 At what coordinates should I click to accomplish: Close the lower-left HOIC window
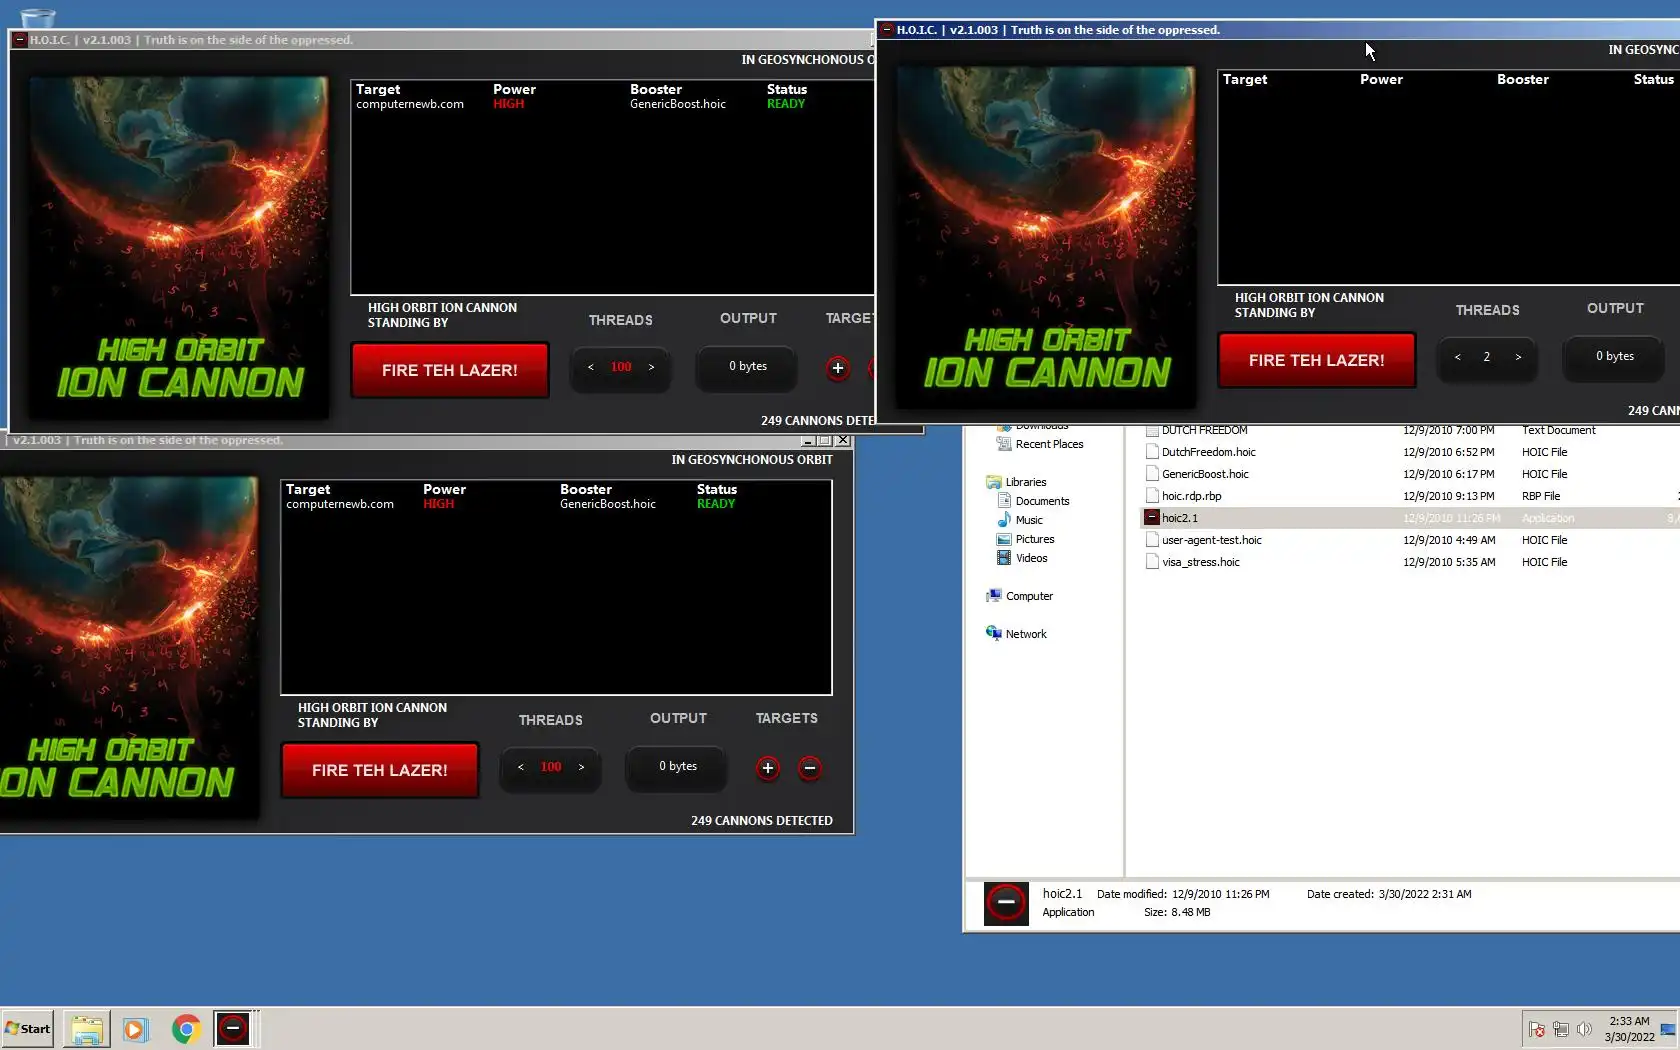tap(843, 440)
